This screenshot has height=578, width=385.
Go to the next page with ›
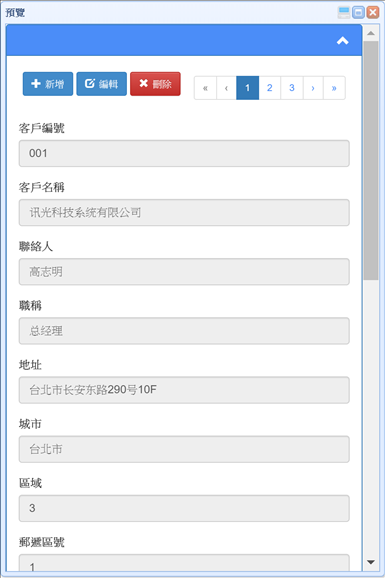[x=313, y=88]
